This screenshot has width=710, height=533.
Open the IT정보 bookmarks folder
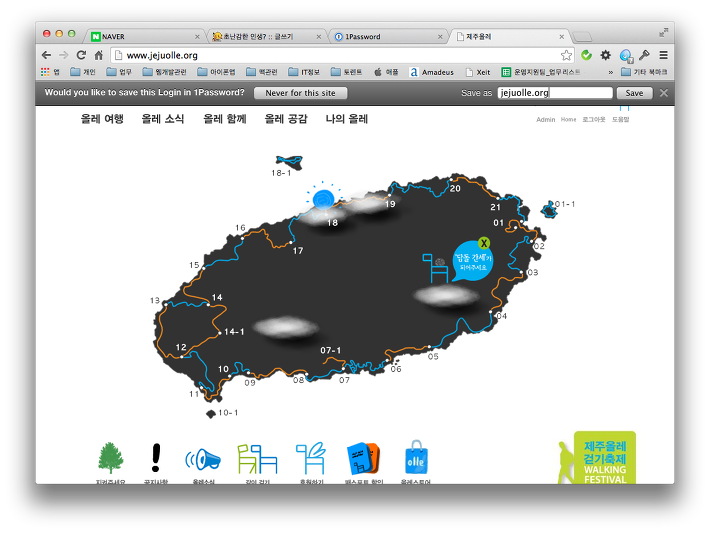(304, 72)
